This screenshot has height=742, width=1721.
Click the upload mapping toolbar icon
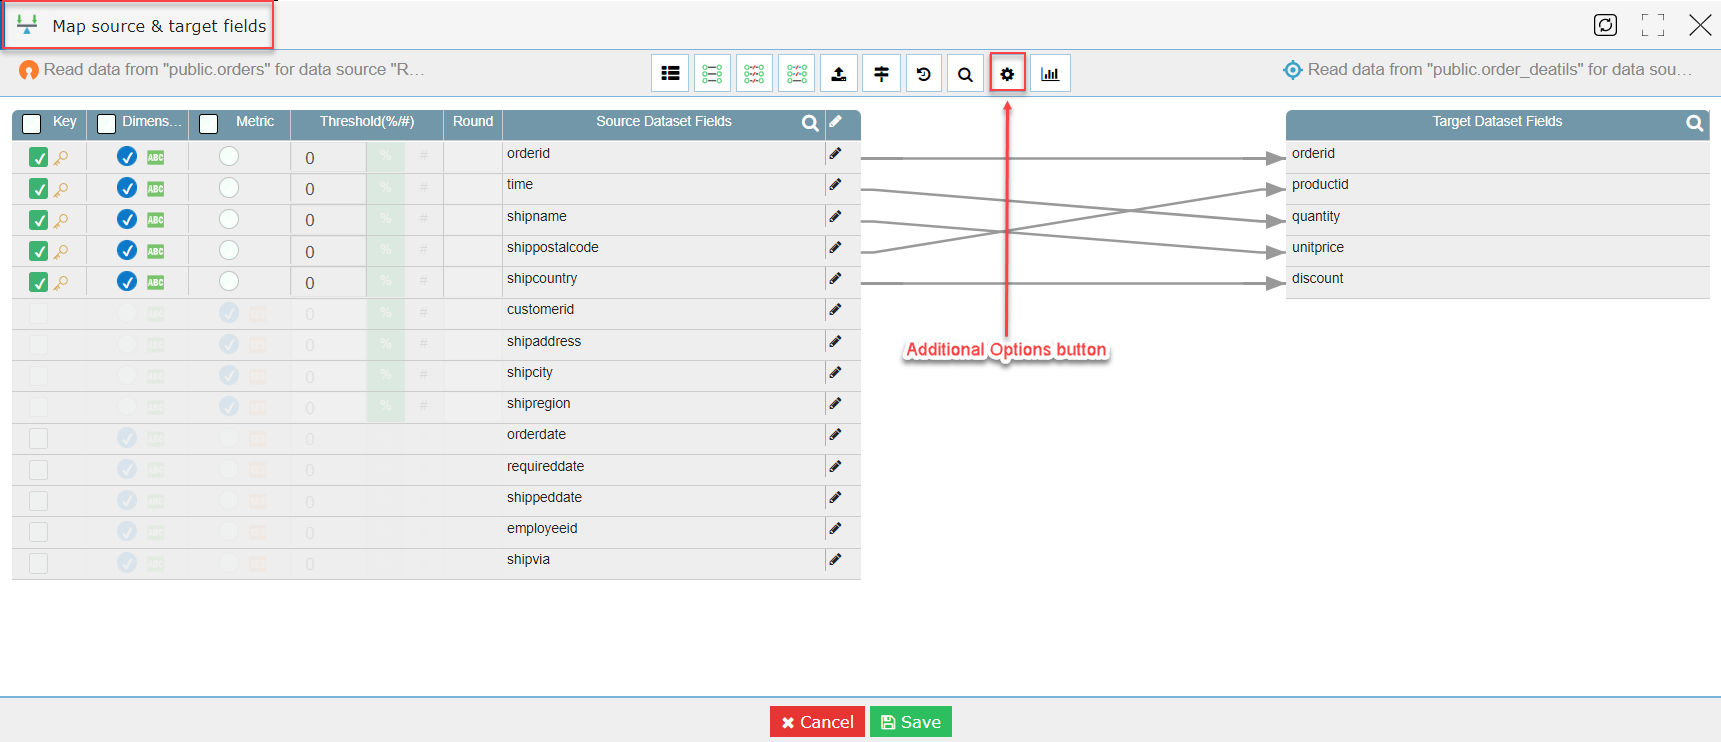(839, 73)
